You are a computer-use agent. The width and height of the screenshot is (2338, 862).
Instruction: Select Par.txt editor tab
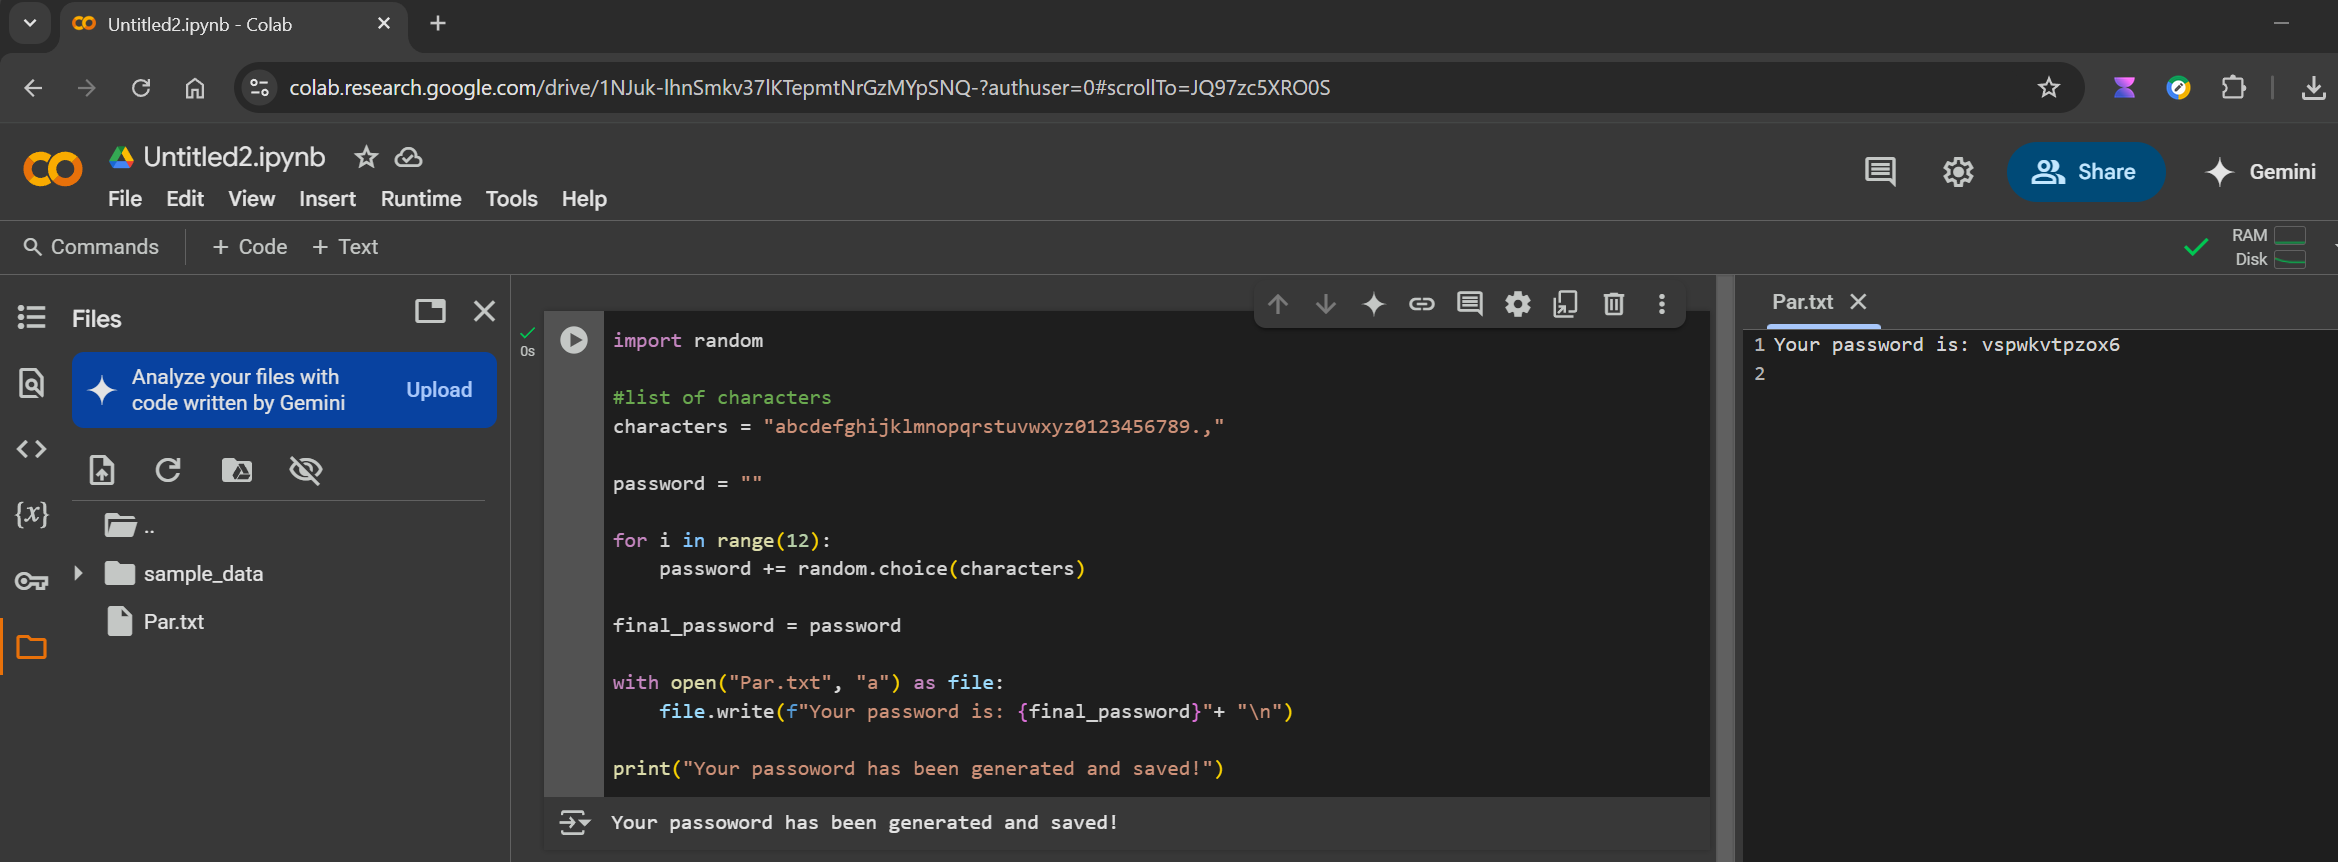click(1802, 302)
